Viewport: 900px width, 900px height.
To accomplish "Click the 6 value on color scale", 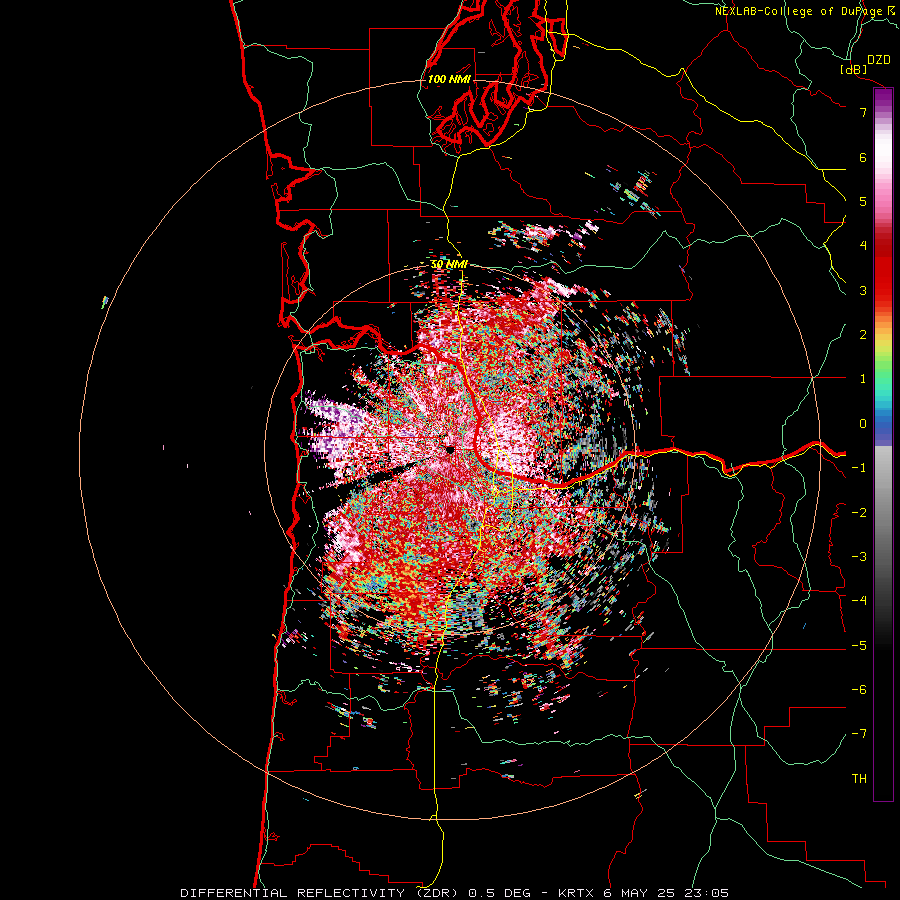I will click(x=863, y=157).
